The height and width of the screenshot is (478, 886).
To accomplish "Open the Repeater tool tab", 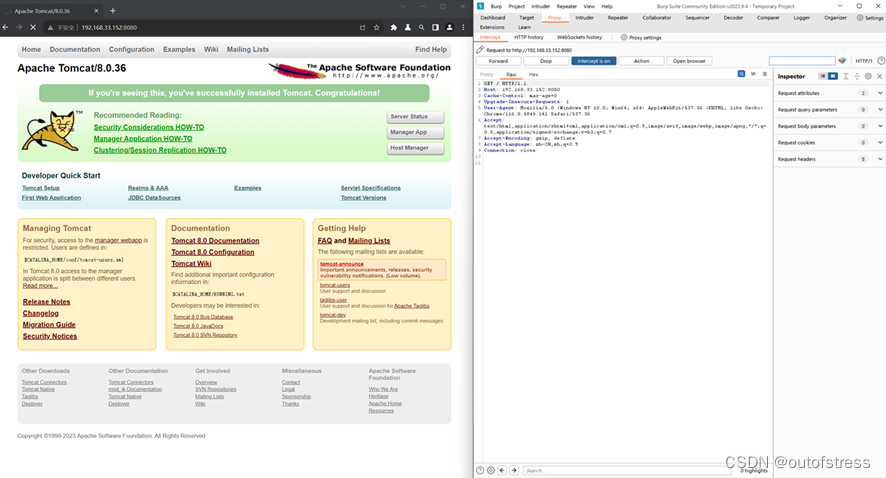I will (x=618, y=18).
